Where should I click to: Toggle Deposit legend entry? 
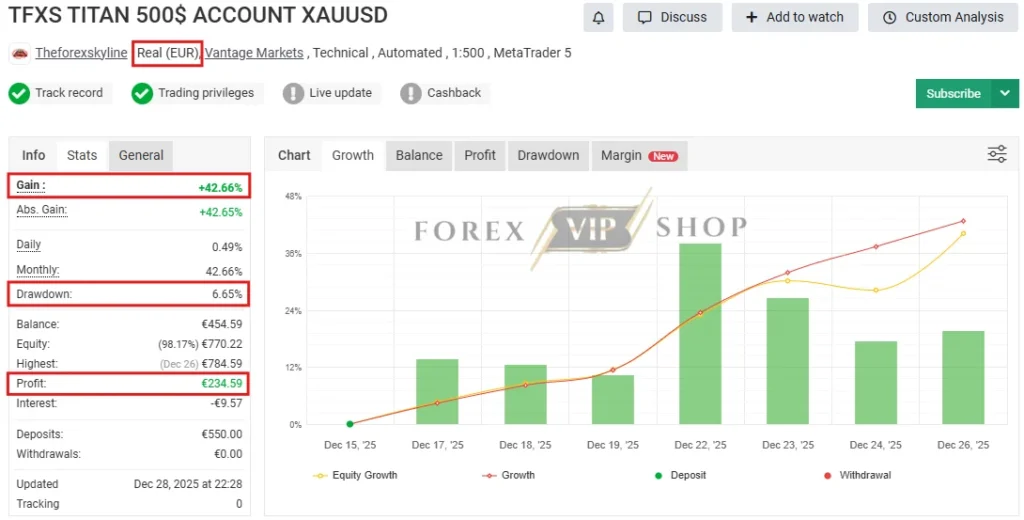[680, 475]
